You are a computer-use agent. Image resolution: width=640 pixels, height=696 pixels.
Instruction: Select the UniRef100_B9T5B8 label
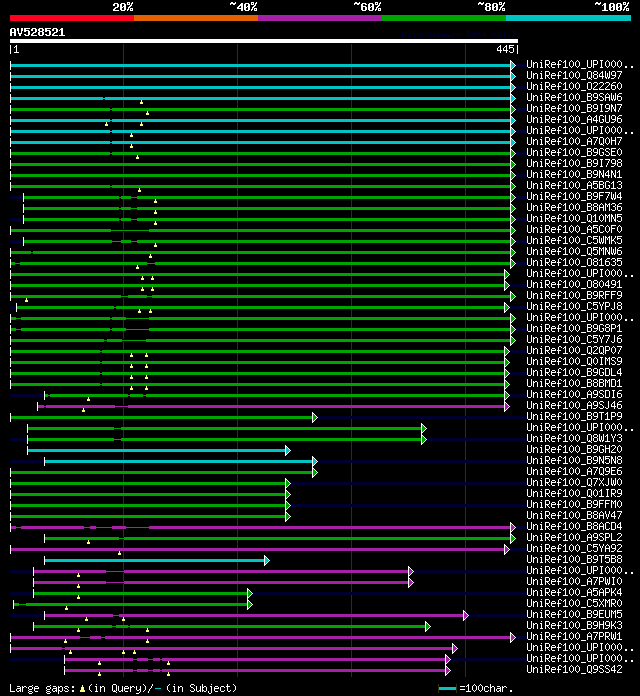click(574, 559)
